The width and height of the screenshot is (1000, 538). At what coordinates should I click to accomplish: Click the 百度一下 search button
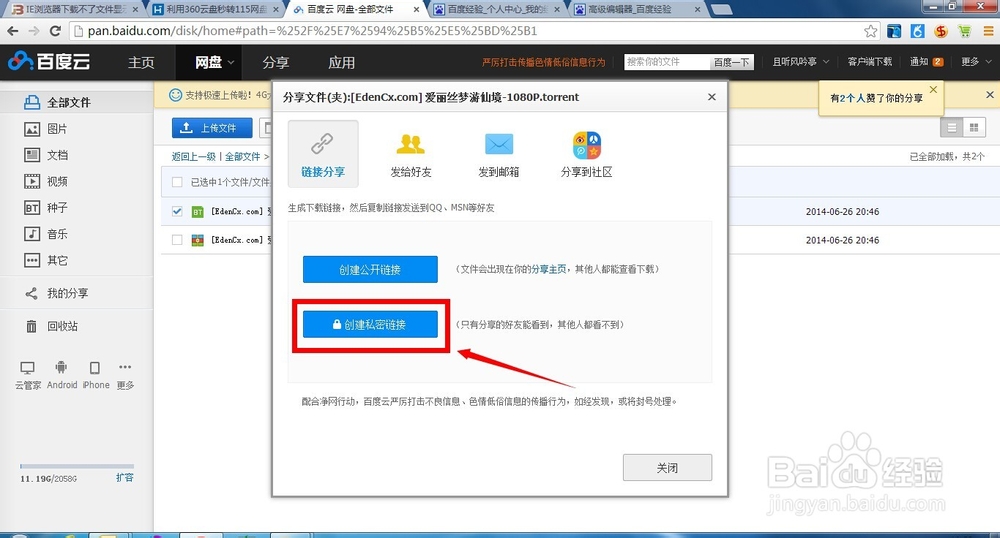pyautogui.click(x=732, y=62)
